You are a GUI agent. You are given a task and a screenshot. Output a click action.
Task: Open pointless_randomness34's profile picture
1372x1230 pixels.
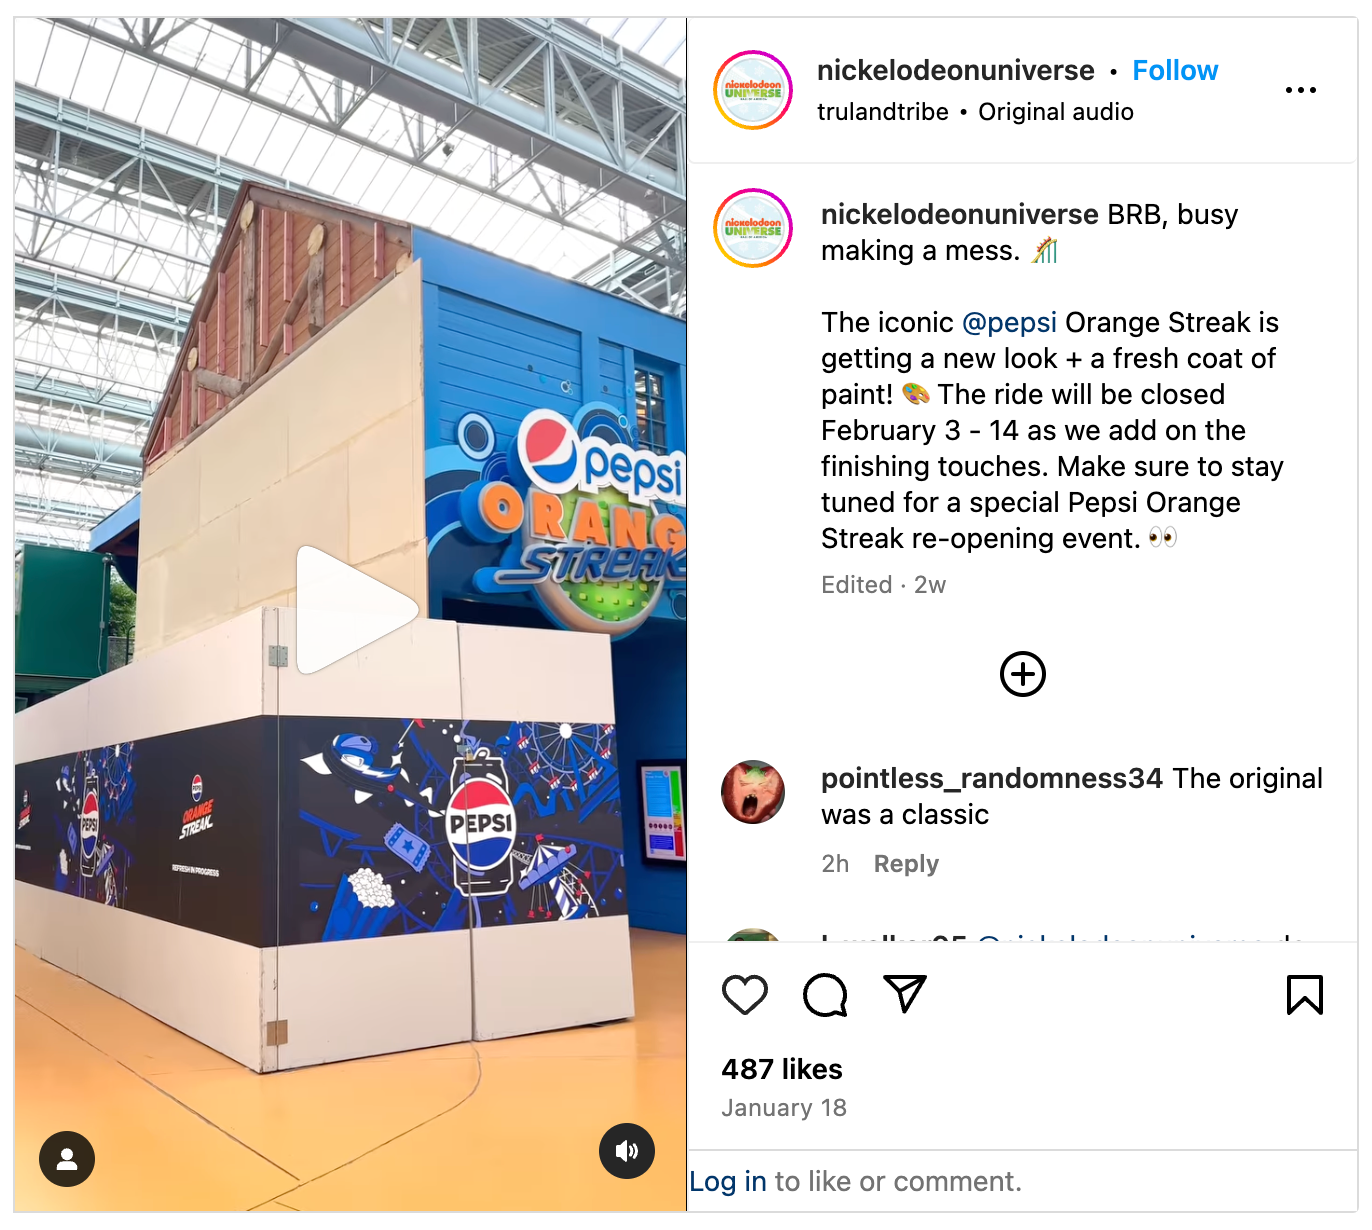click(x=753, y=792)
